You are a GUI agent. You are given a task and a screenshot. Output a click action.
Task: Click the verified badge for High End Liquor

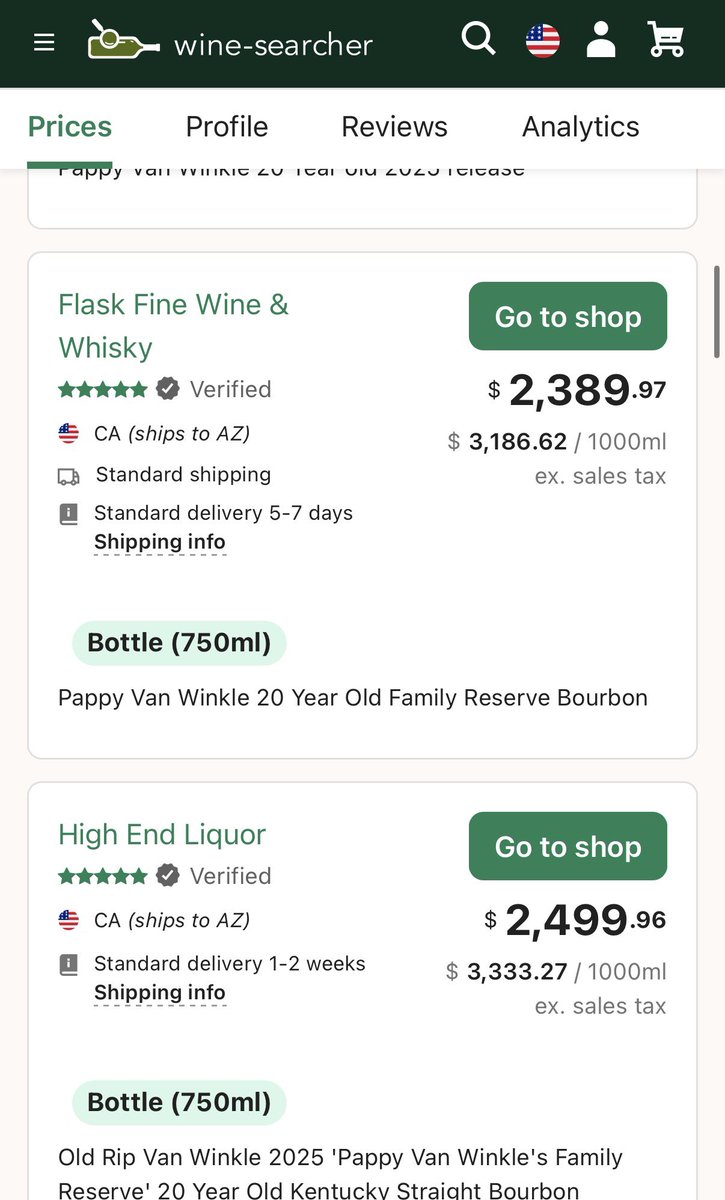(168, 876)
